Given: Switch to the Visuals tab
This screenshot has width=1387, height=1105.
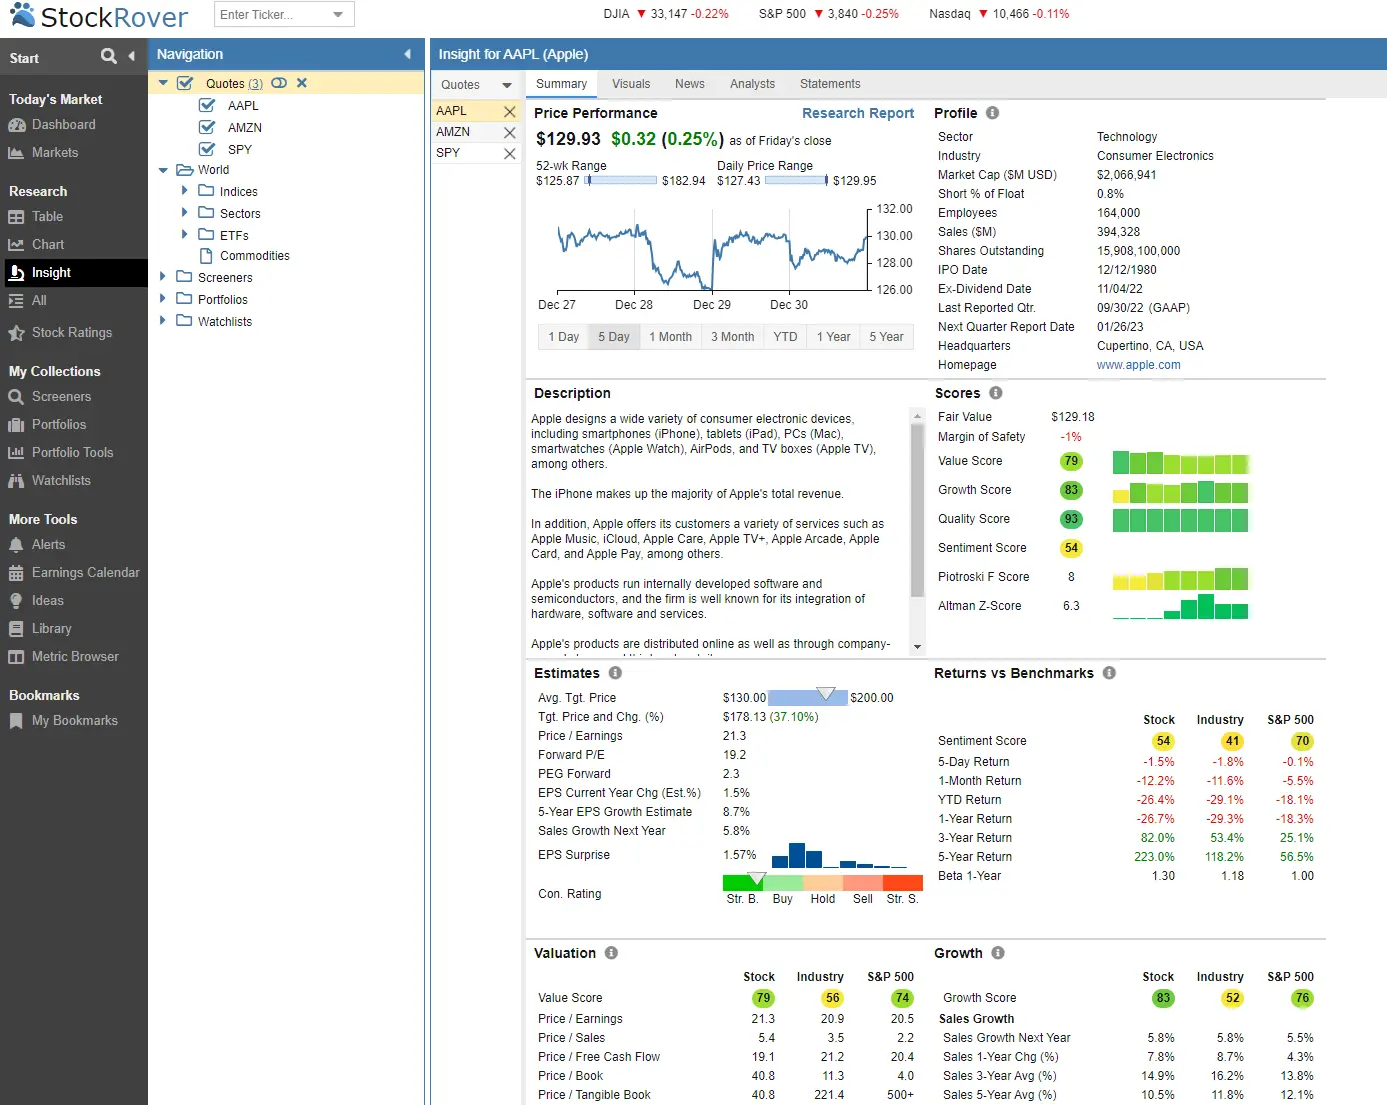Looking at the screenshot, I should (631, 84).
